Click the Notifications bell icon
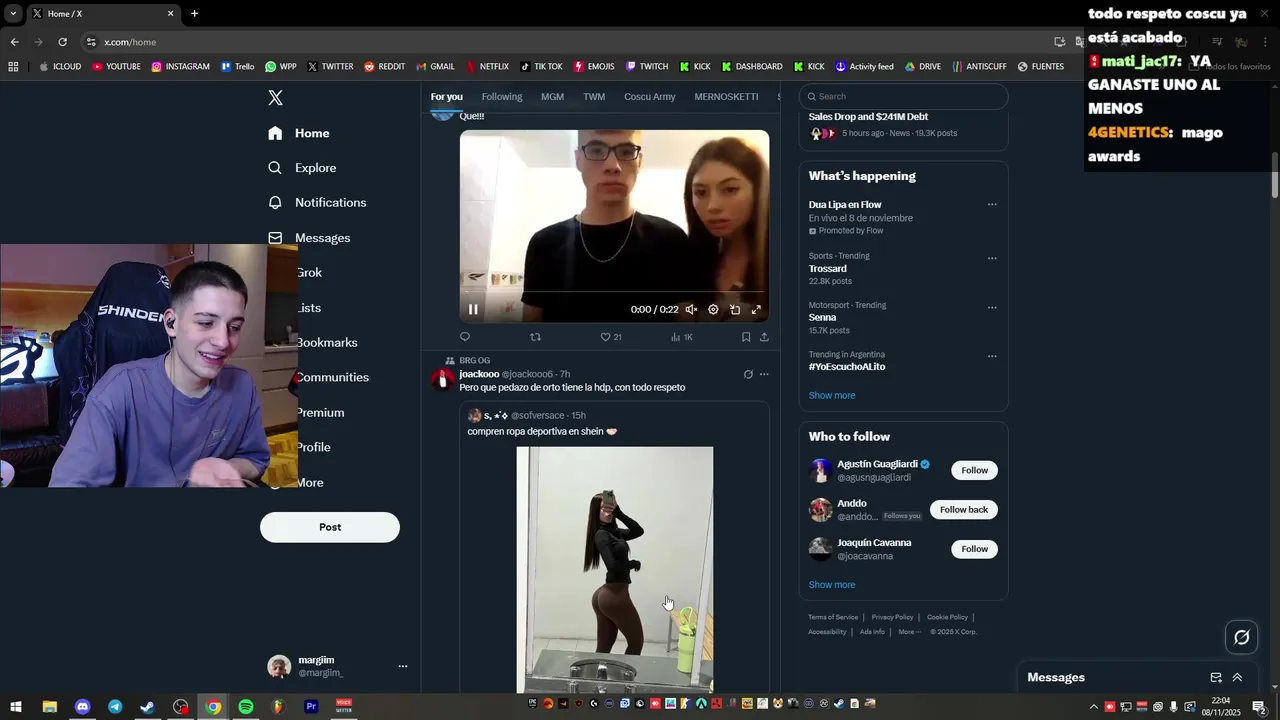1280x720 pixels. pos(275,202)
